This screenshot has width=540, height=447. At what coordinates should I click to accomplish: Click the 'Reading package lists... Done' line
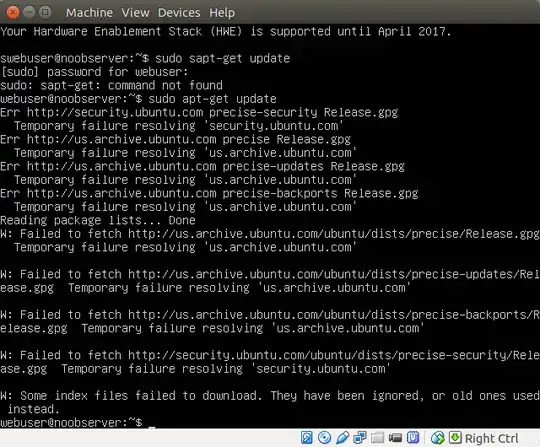pyautogui.click(x=98, y=220)
